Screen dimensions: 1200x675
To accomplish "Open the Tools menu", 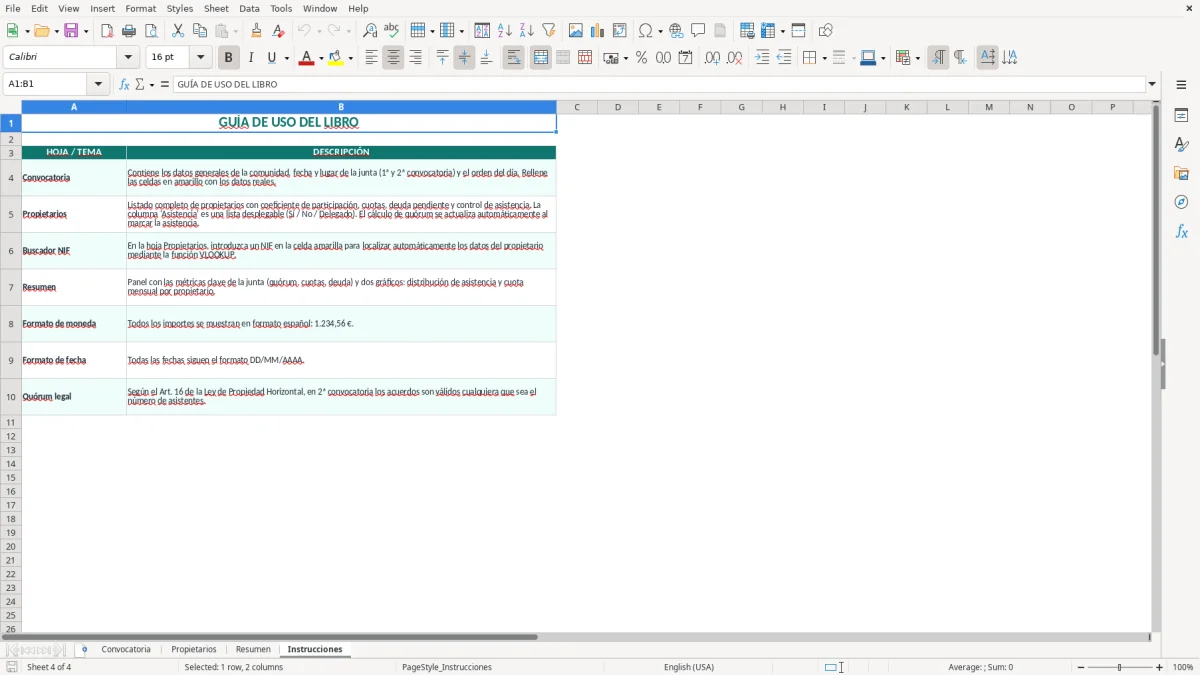I will 281,8.
